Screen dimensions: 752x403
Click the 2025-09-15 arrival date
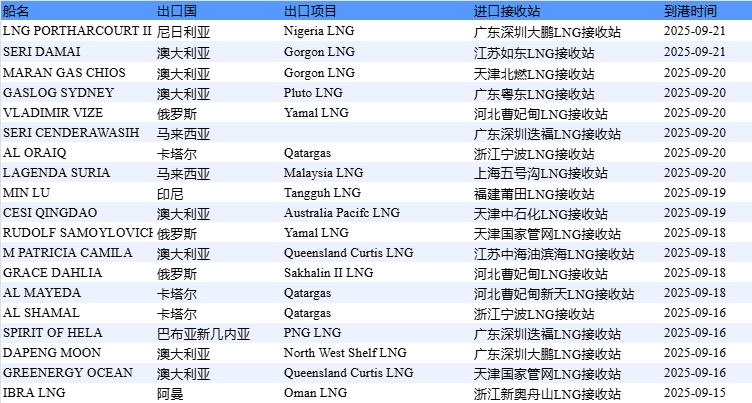[695, 393]
